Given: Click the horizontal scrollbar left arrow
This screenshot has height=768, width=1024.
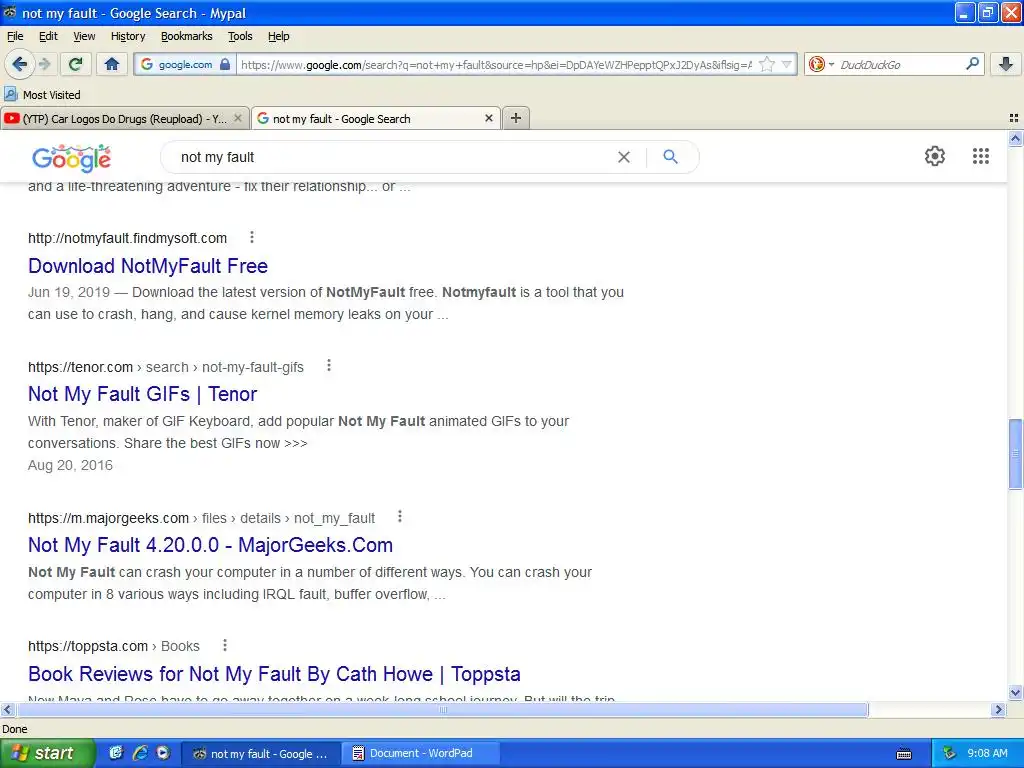Looking at the screenshot, I should pyautogui.click(x=7, y=709).
